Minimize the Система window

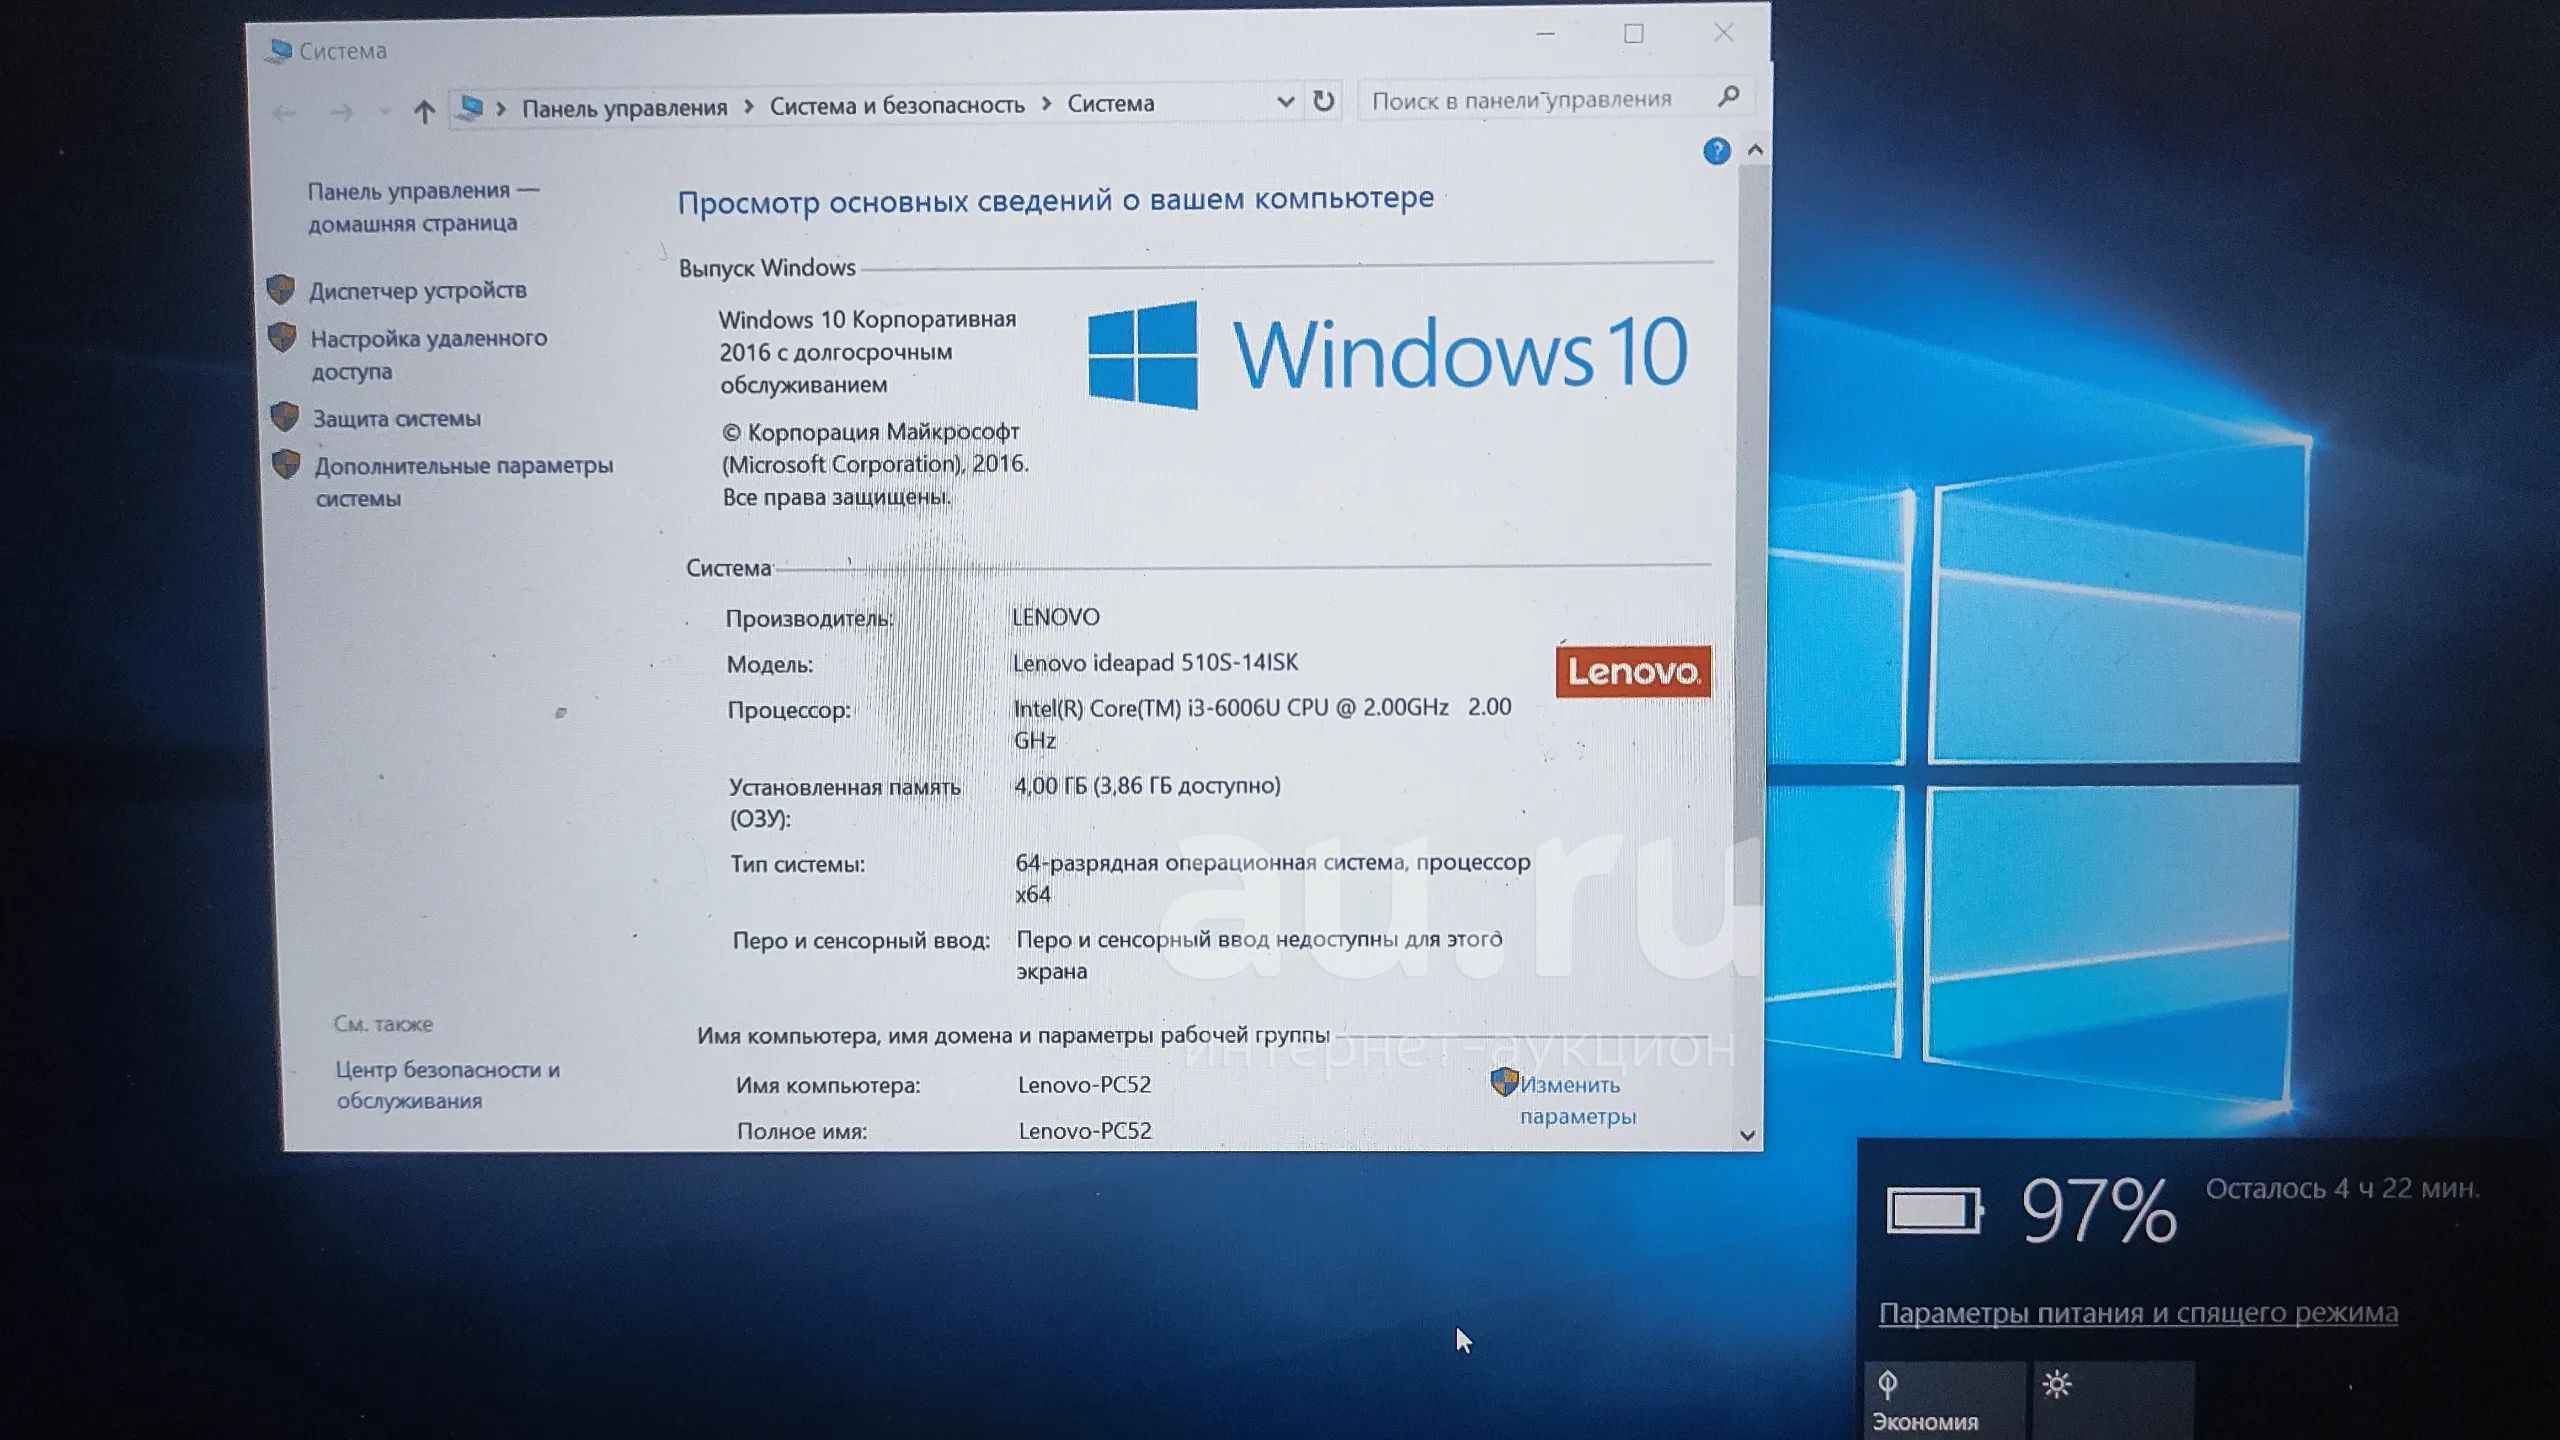(x=1545, y=35)
